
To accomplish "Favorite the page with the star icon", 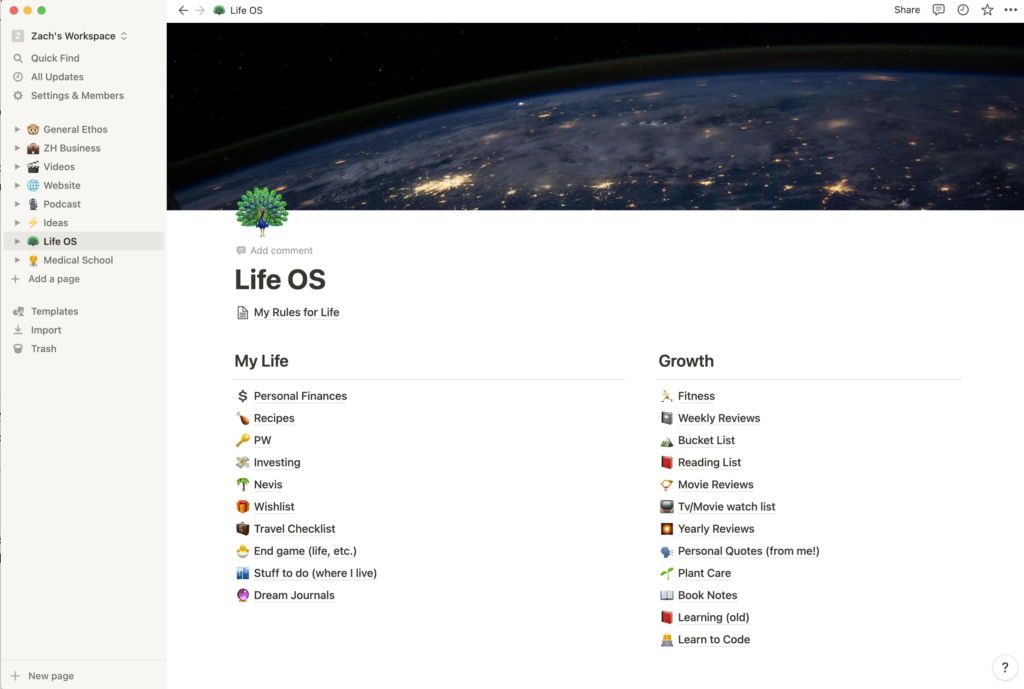I will coord(987,10).
